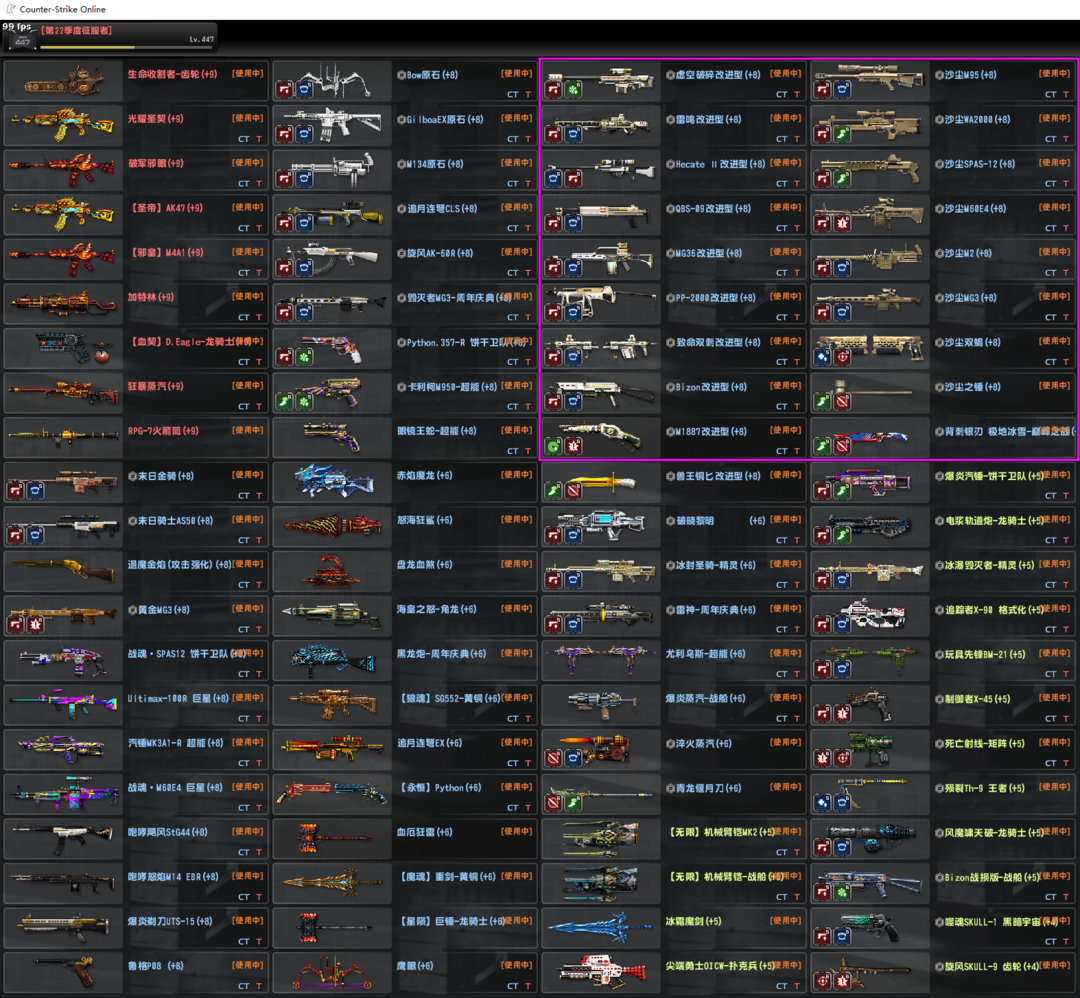Click red prohibition perk icon on 沙尘之锤 row
The image size is (1080, 998).
[x=842, y=402]
